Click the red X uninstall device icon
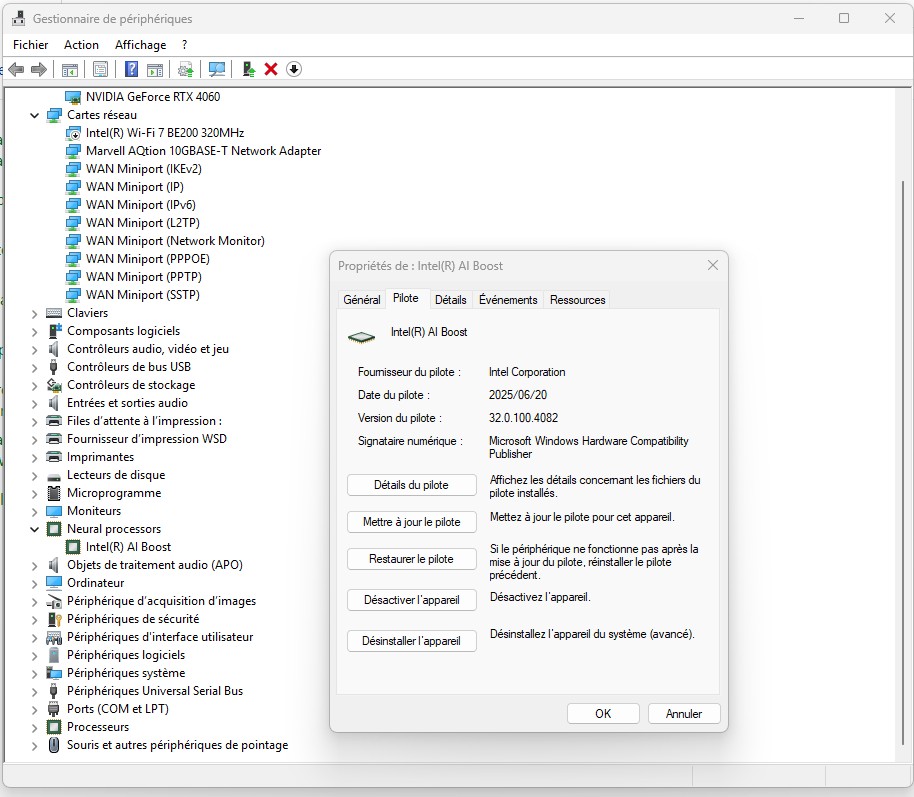This screenshot has height=797, width=914. tap(270, 69)
